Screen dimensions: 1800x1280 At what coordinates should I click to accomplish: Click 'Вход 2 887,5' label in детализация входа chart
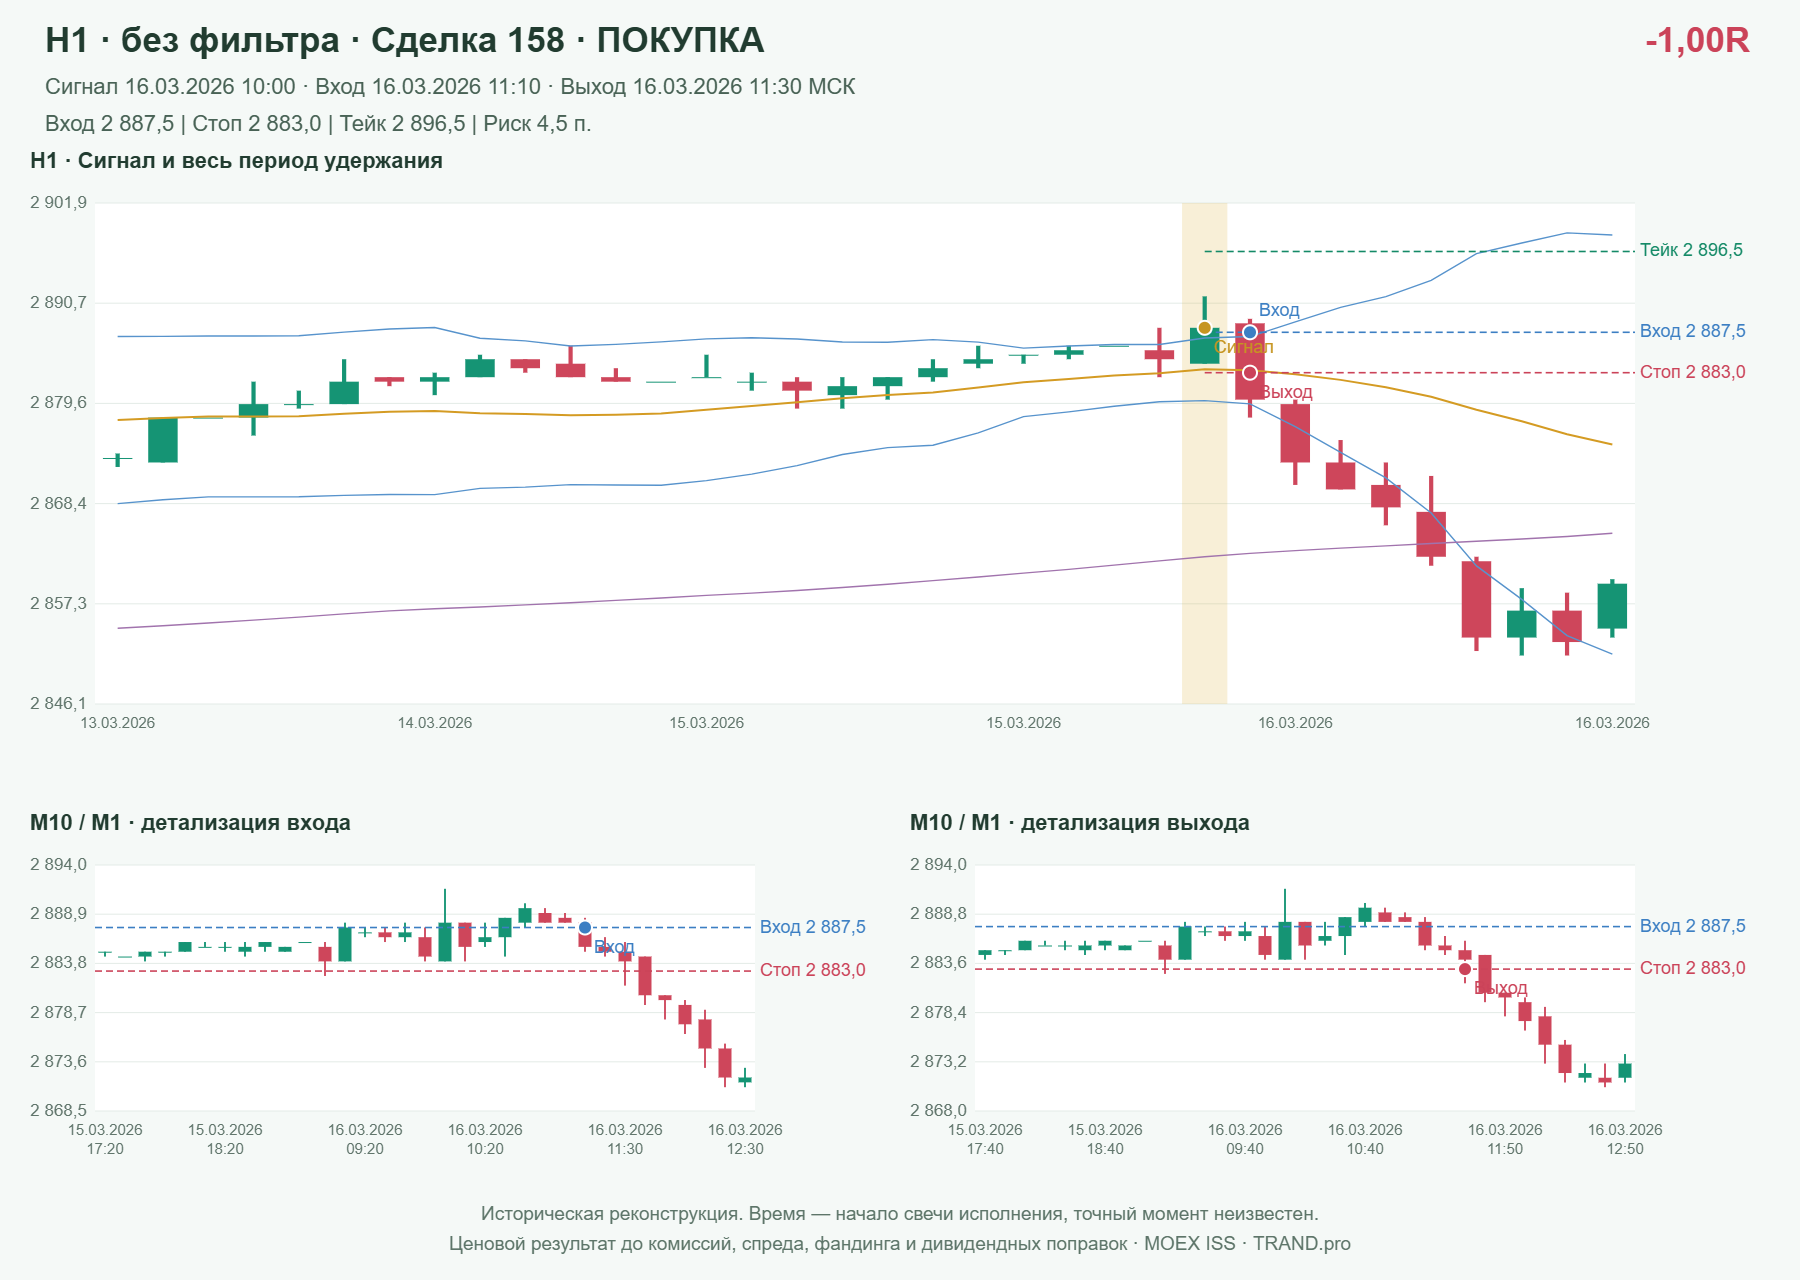813,927
